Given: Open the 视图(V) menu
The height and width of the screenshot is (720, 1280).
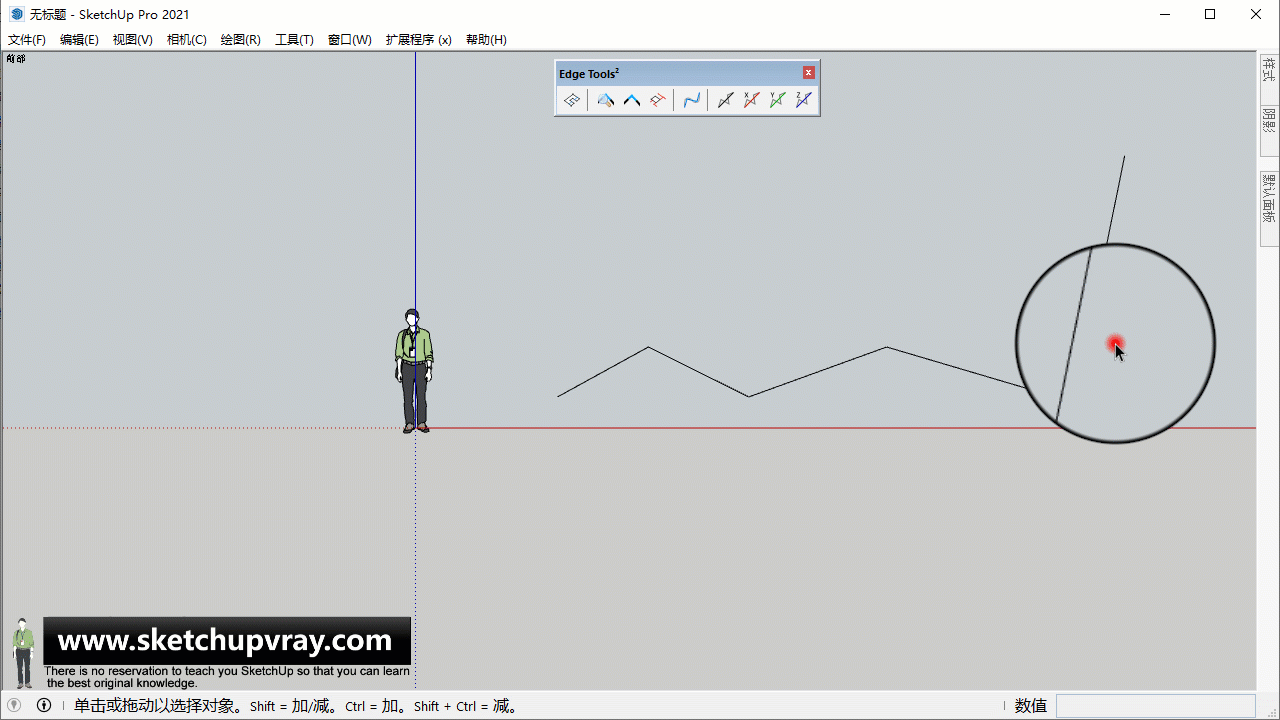Looking at the screenshot, I should click(132, 40).
